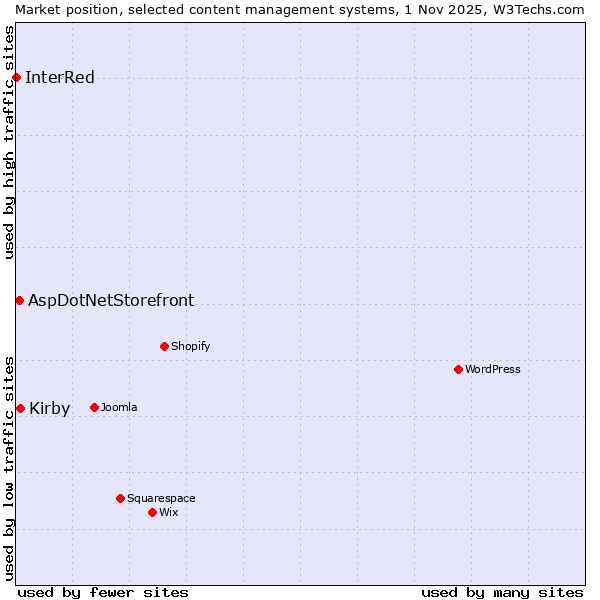Select the Joomla text label

click(x=119, y=407)
